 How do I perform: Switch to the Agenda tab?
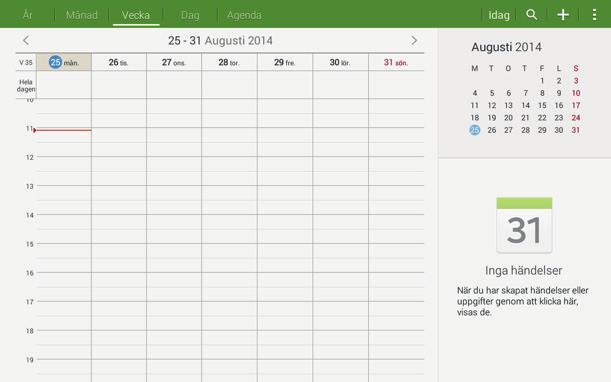click(244, 15)
